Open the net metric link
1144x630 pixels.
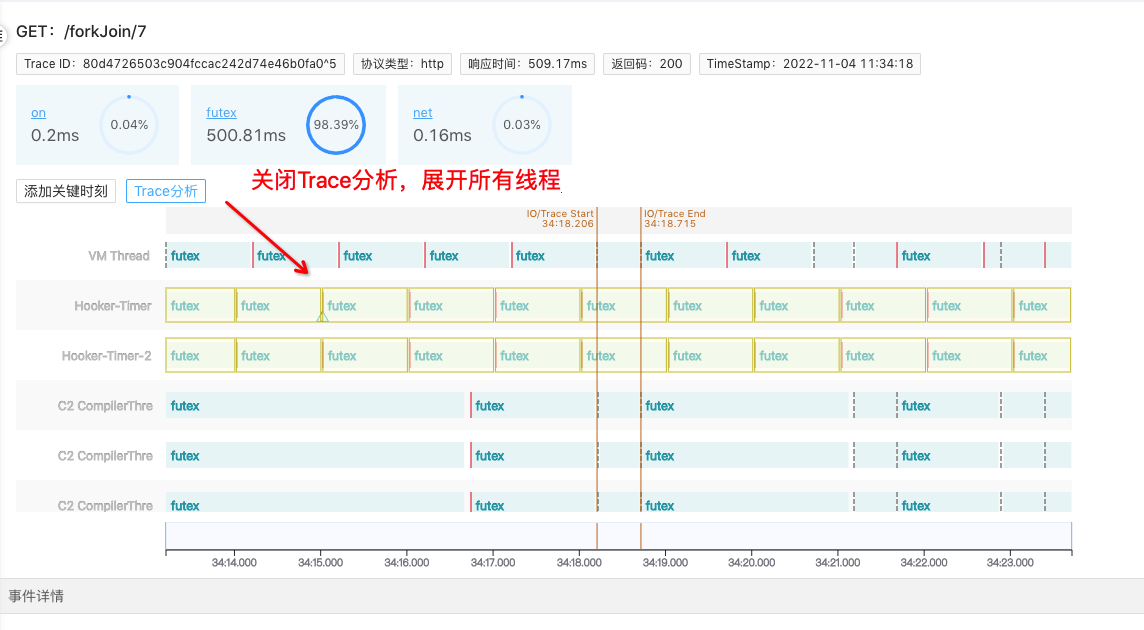point(422,113)
